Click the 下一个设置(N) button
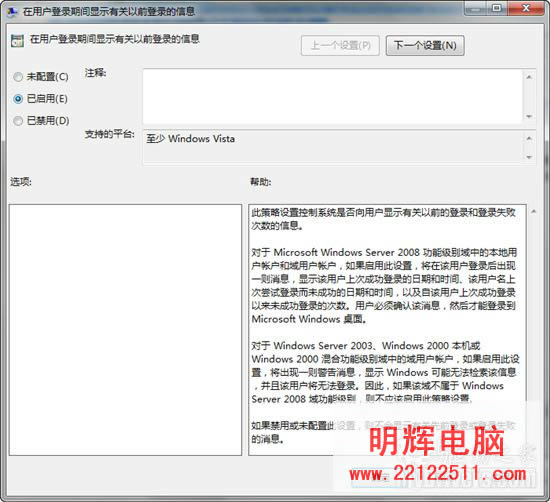This screenshot has height=502, width=550. (x=425, y=46)
